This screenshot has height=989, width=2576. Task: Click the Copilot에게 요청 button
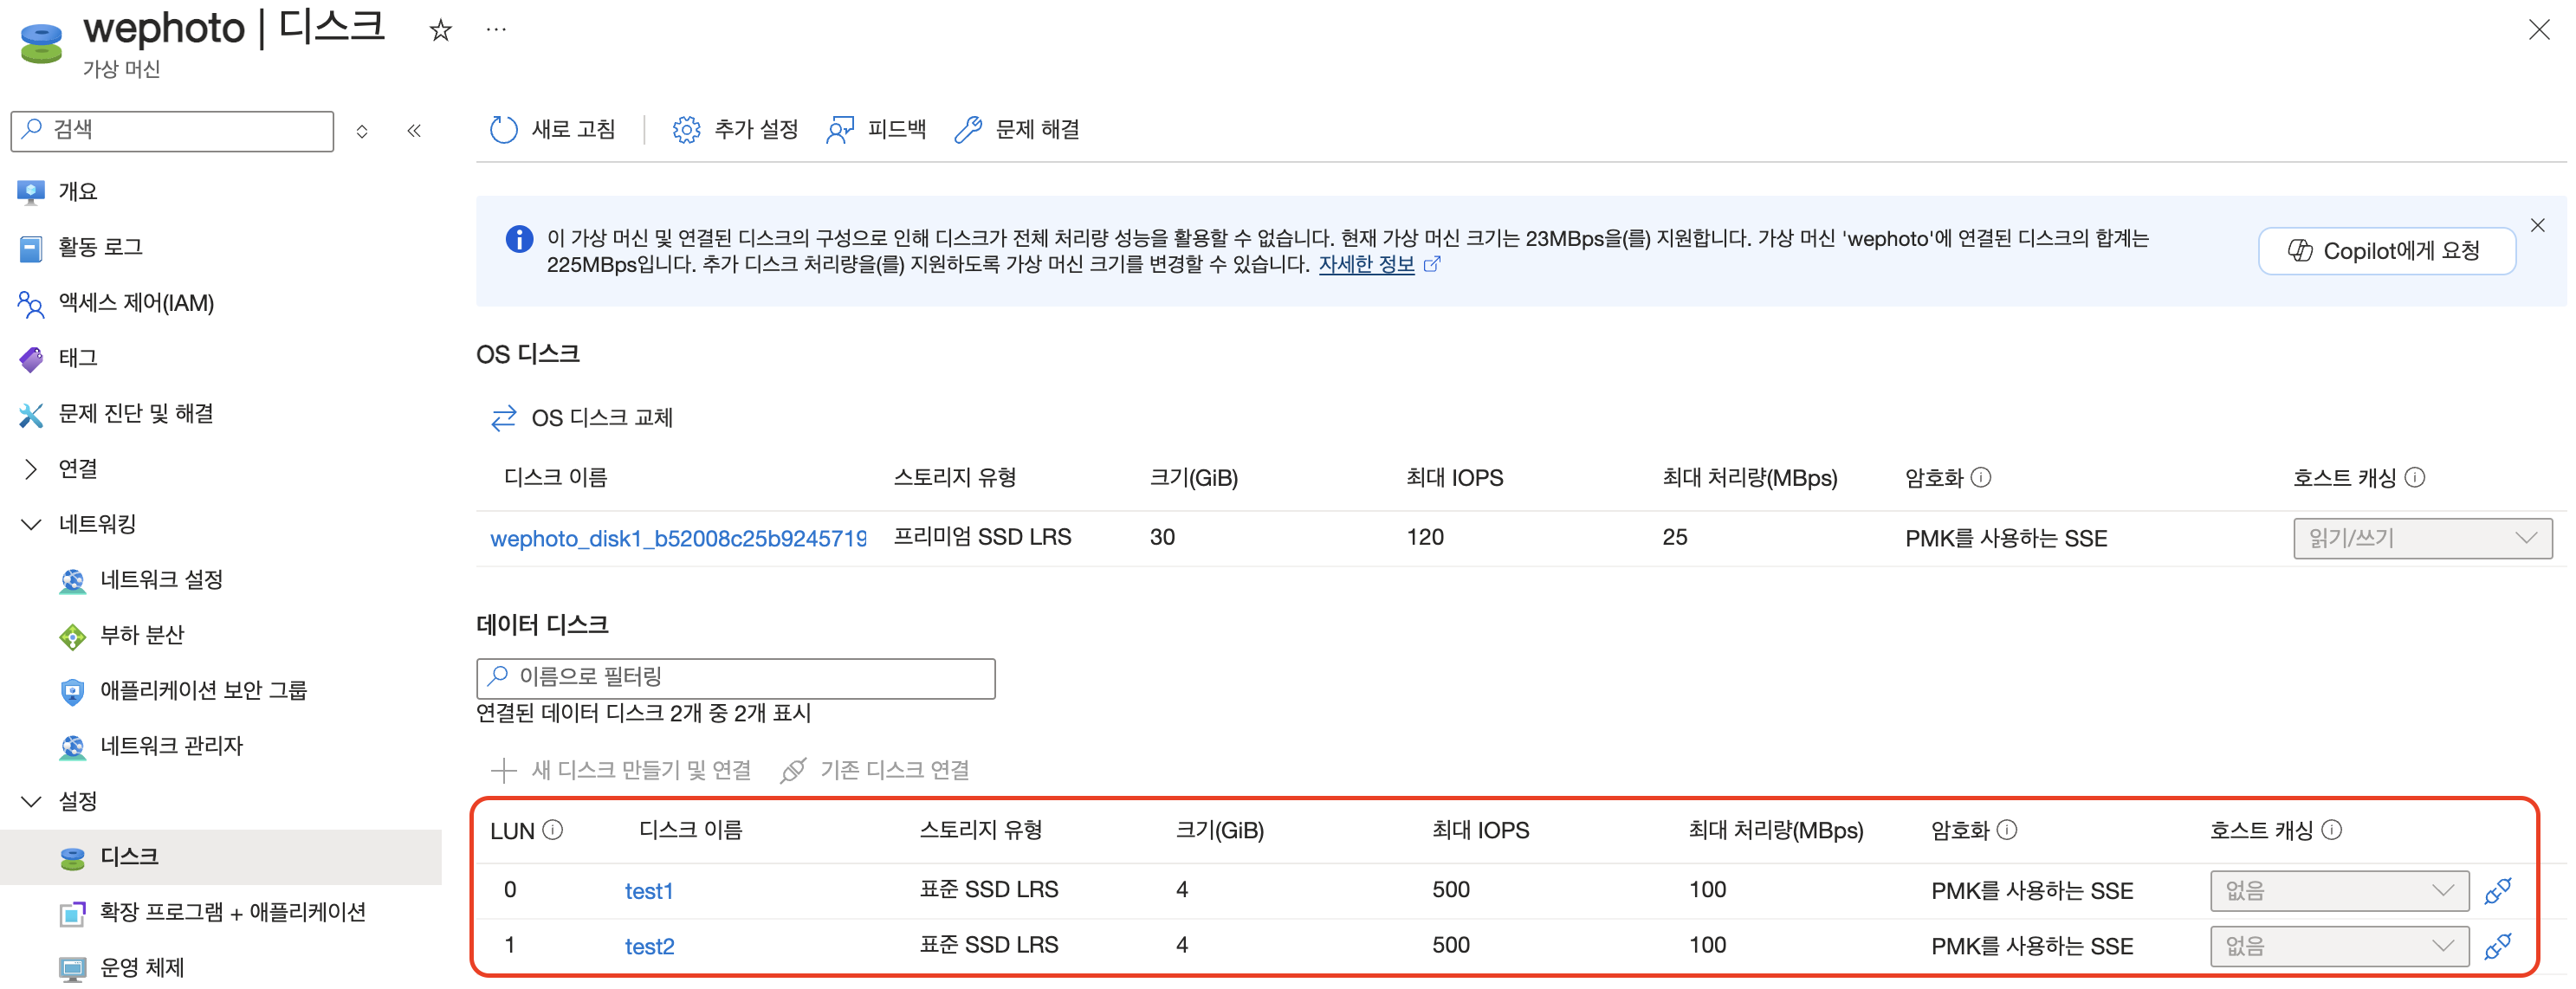(2386, 251)
